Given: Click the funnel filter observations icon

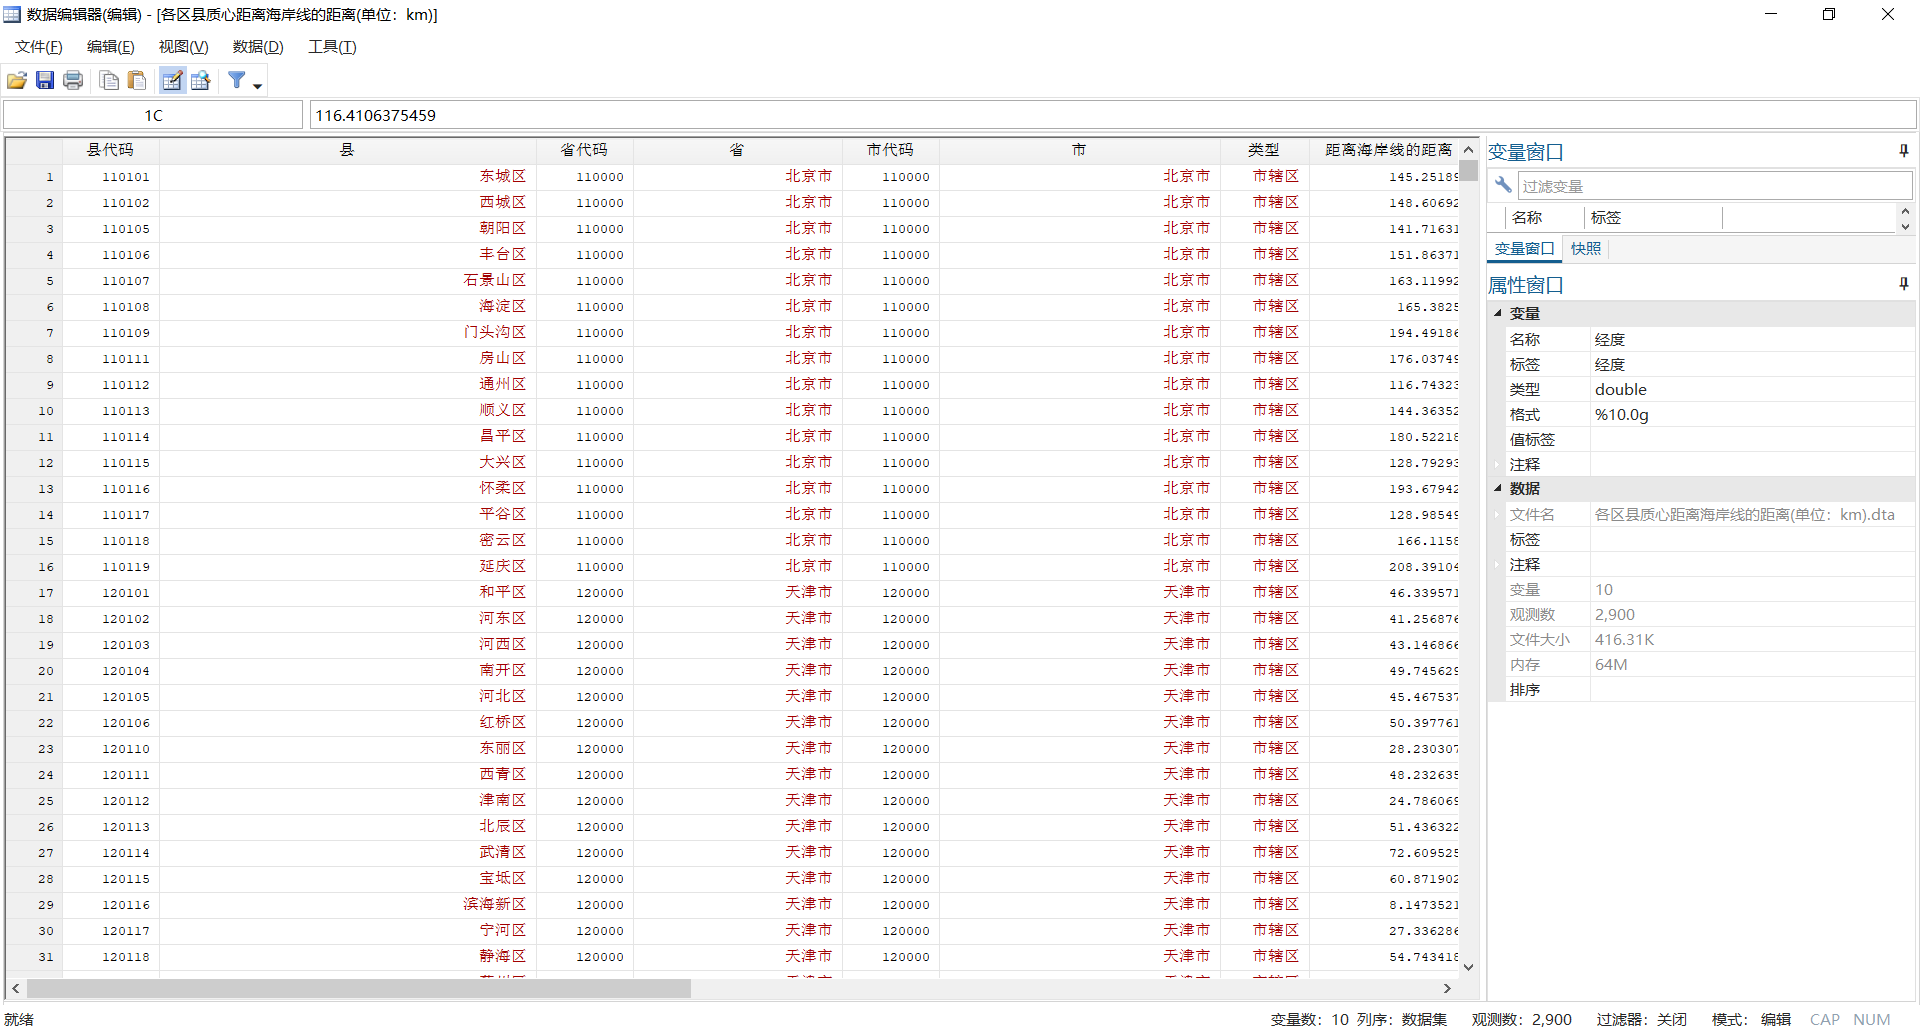Looking at the screenshot, I should pos(237,81).
